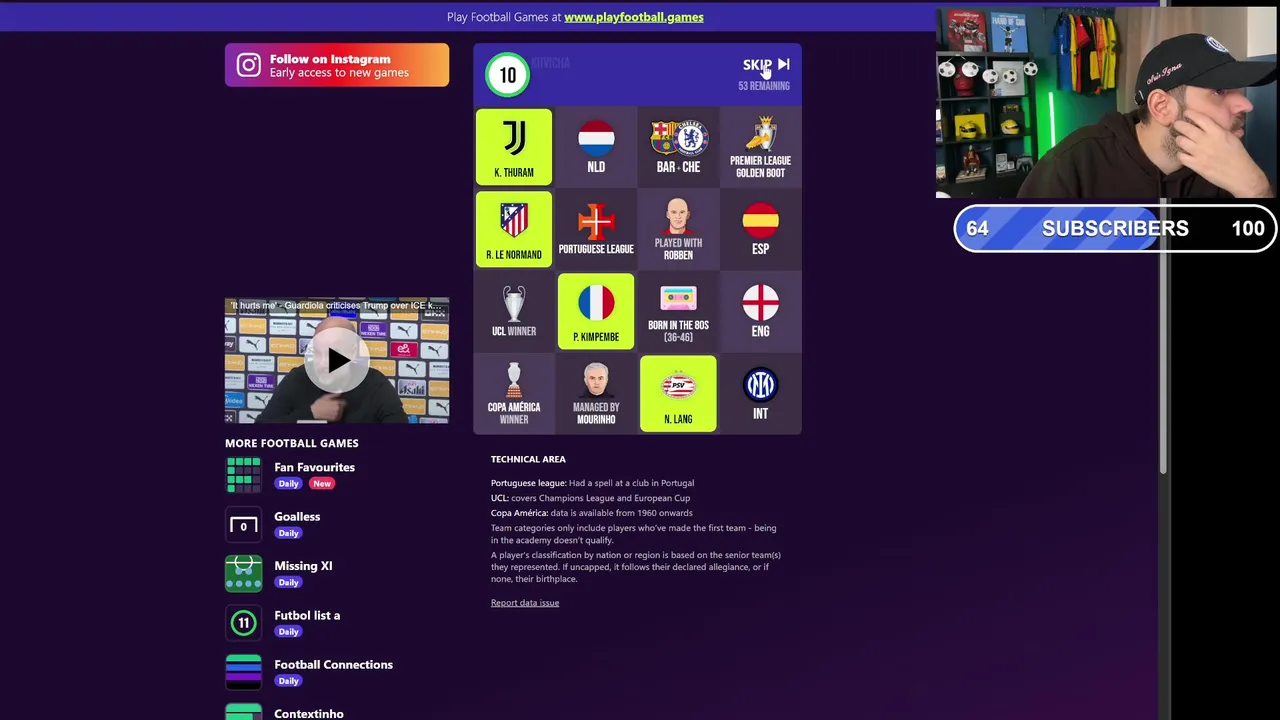Select the Inter INT crest cell
The height and width of the screenshot is (720, 1280).
pos(760,393)
